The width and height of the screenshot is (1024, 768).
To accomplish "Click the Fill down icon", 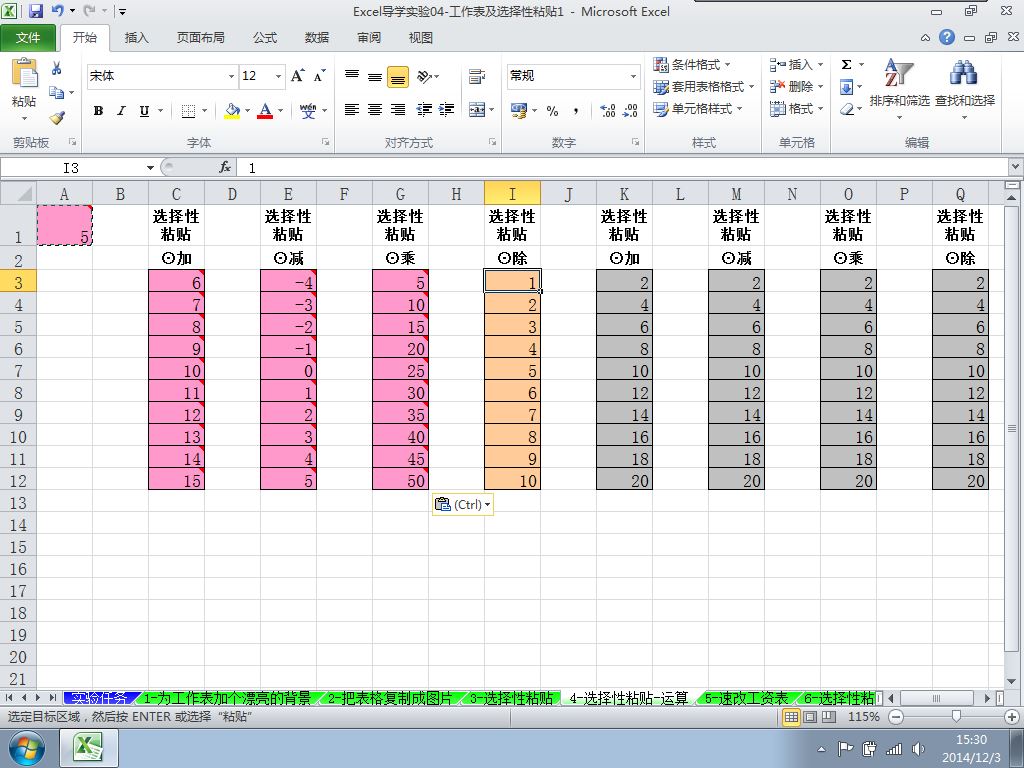I will [846, 87].
